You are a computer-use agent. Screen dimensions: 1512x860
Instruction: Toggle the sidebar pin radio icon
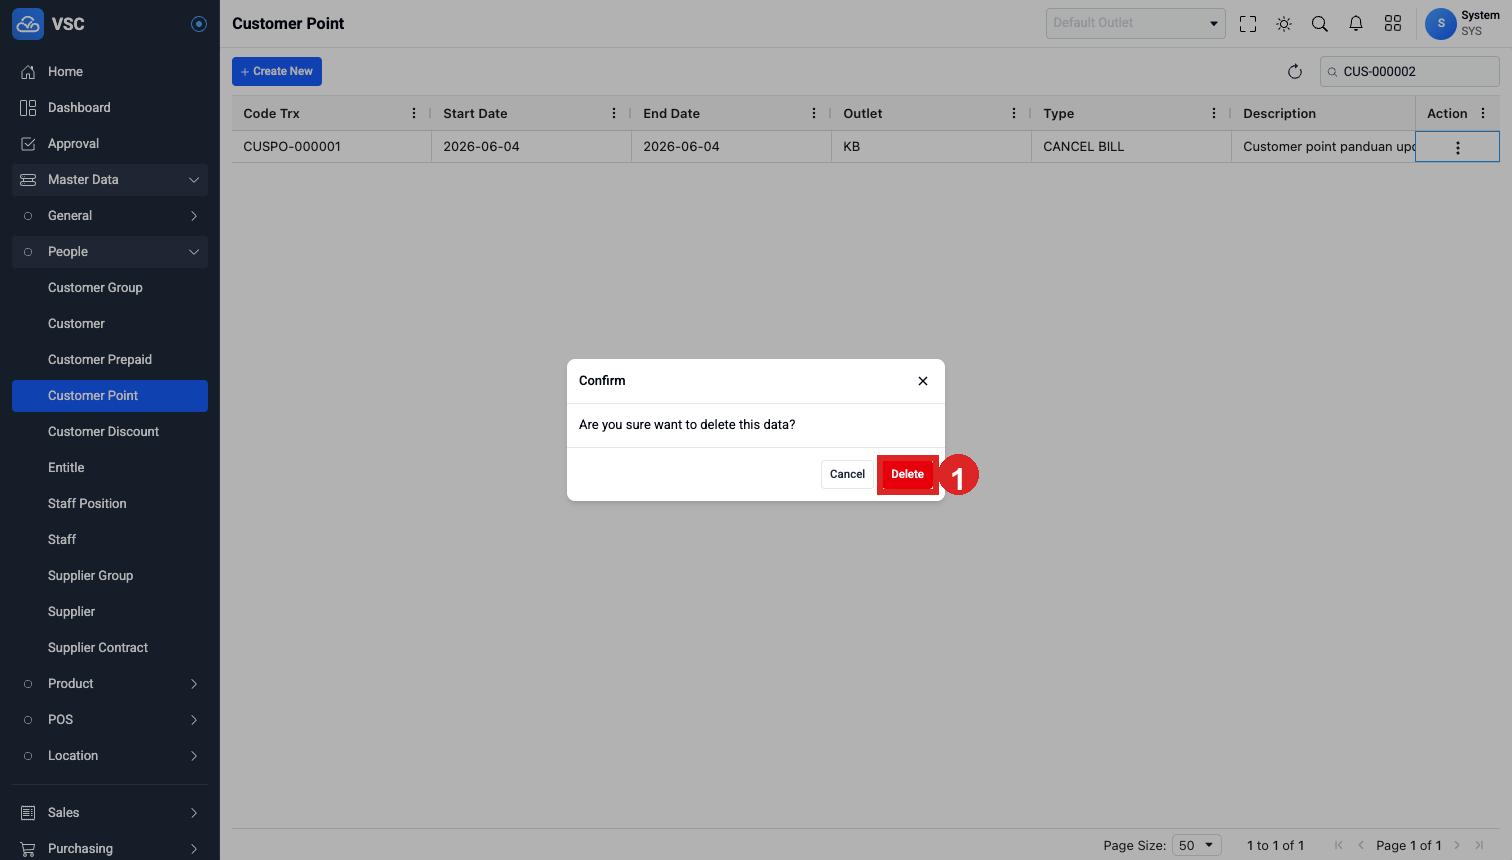click(199, 24)
